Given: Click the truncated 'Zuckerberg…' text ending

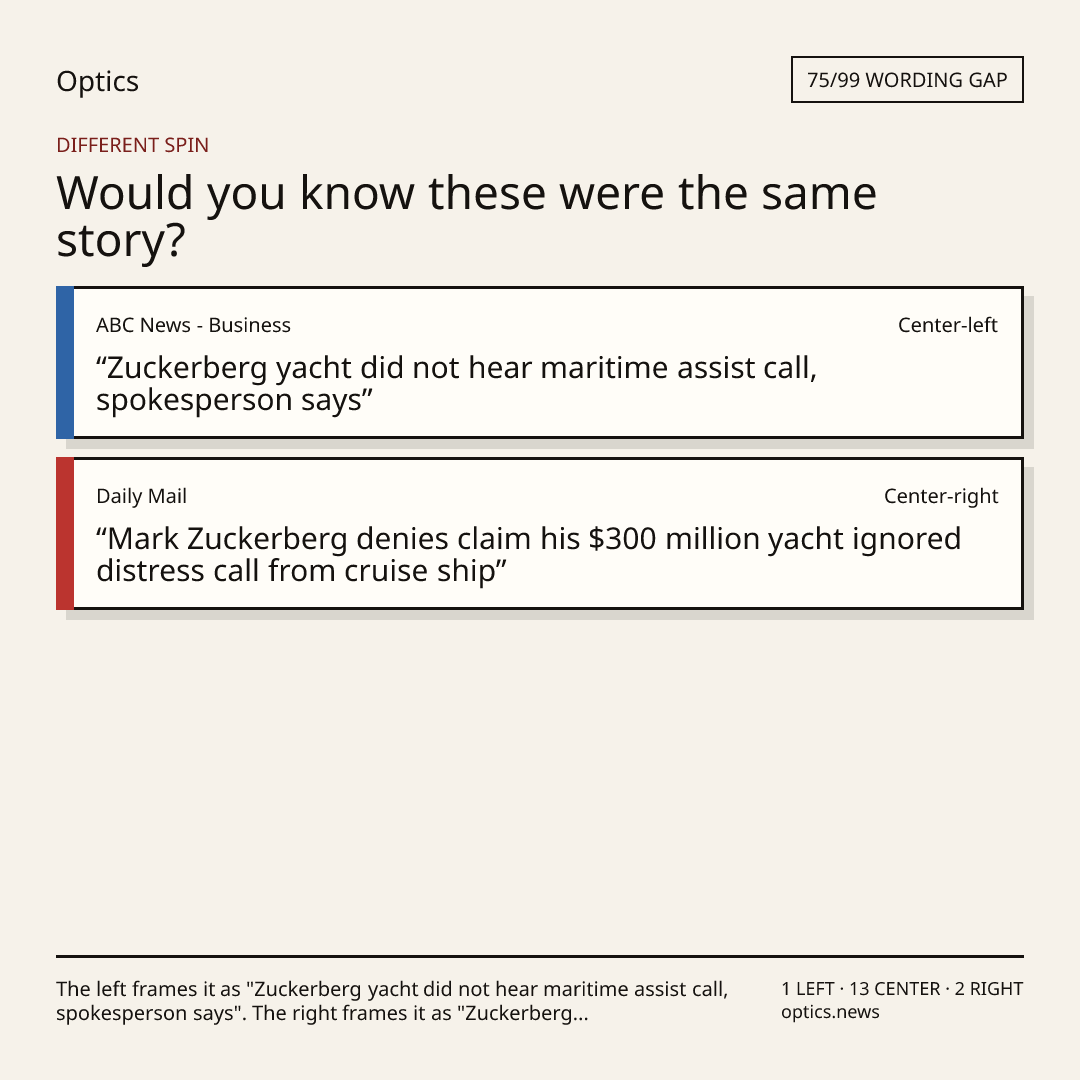Looking at the screenshot, I should coord(527,1013).
